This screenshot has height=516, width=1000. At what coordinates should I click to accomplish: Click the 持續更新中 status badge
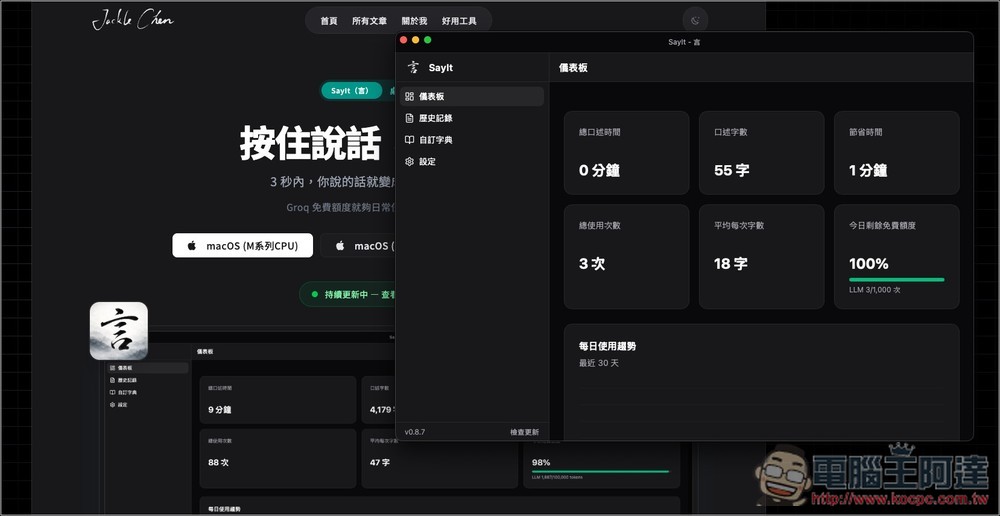coord(348,295)
